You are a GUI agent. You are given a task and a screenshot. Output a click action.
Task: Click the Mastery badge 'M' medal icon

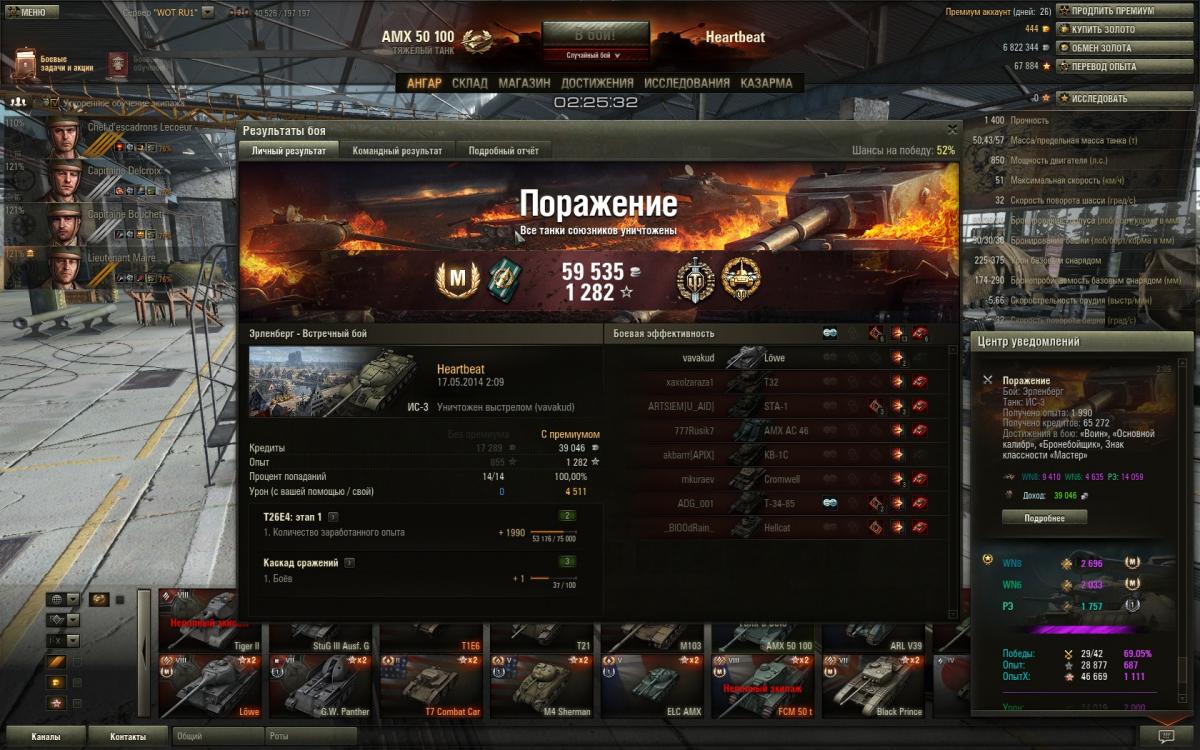[451, 278]
